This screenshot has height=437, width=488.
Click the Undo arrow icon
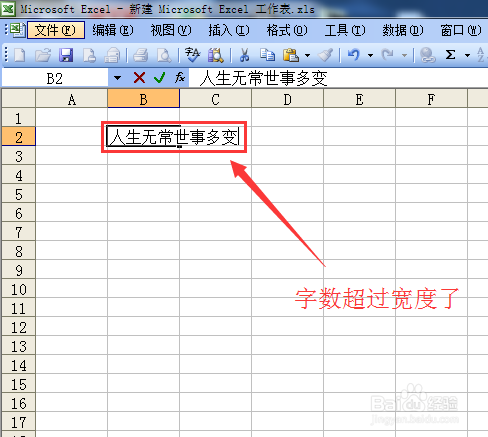pos(354,55)
